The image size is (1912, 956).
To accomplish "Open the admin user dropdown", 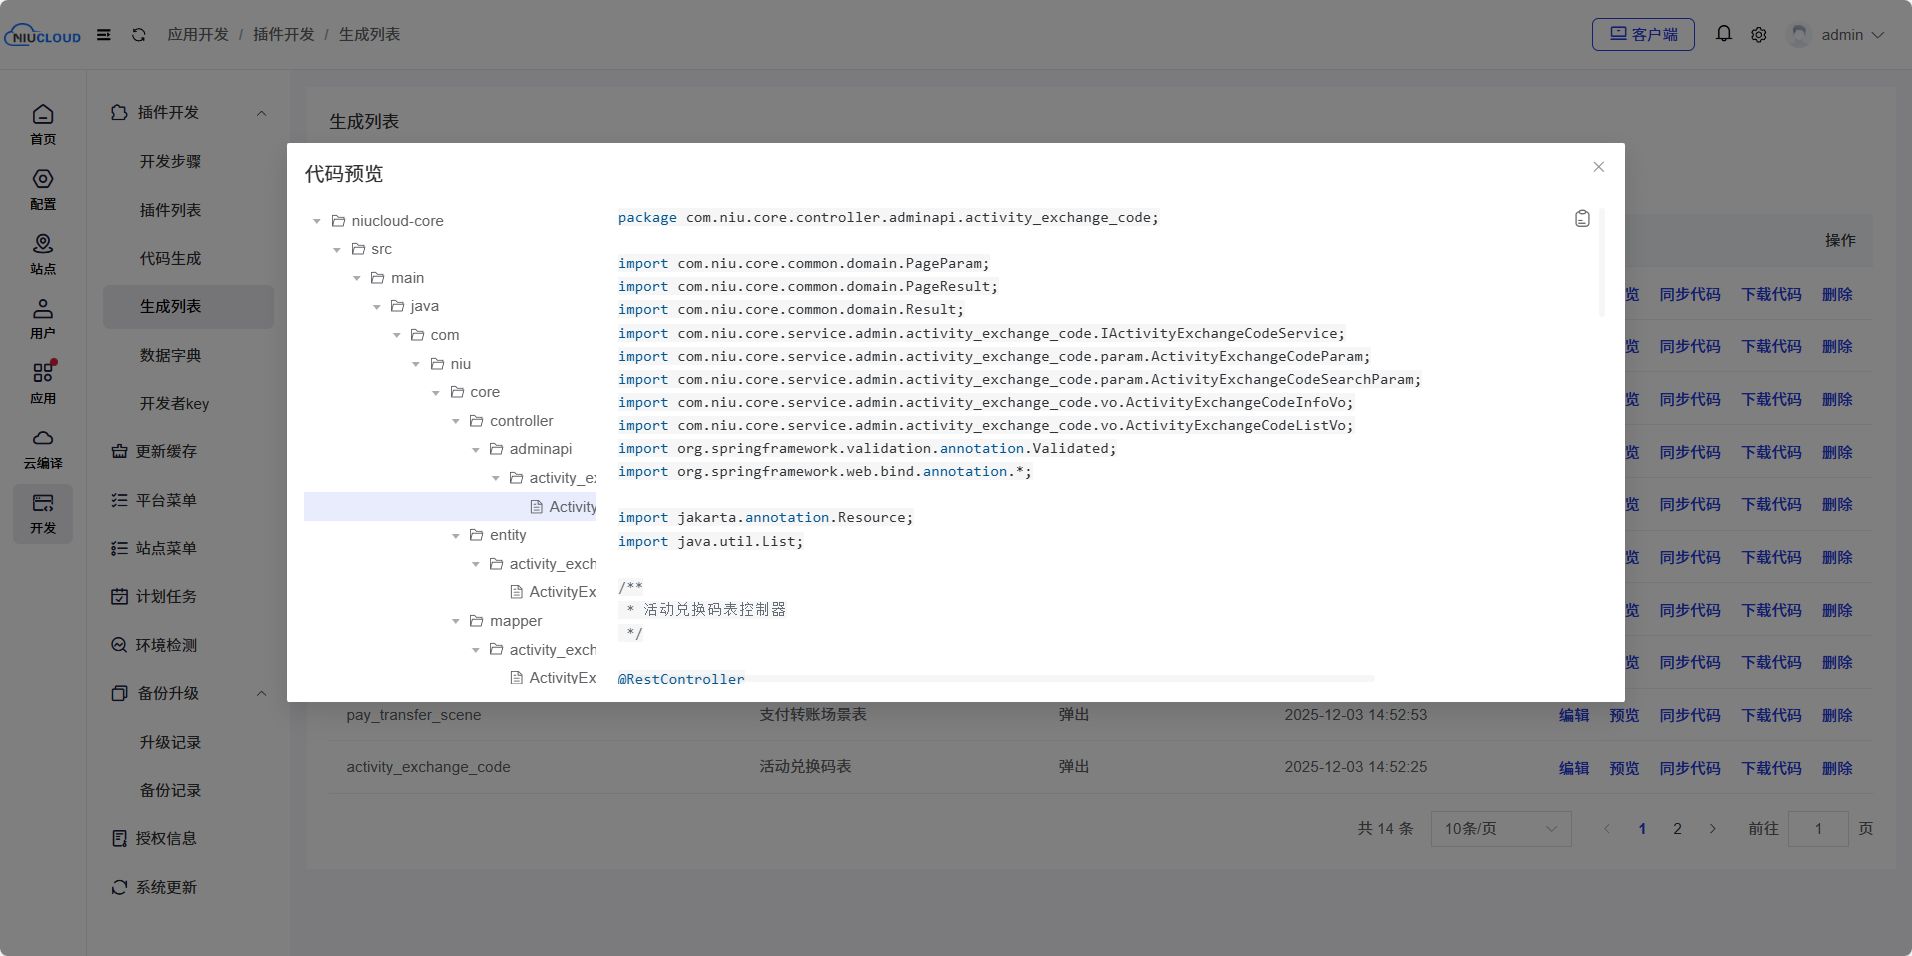I will coord(1838,35).
